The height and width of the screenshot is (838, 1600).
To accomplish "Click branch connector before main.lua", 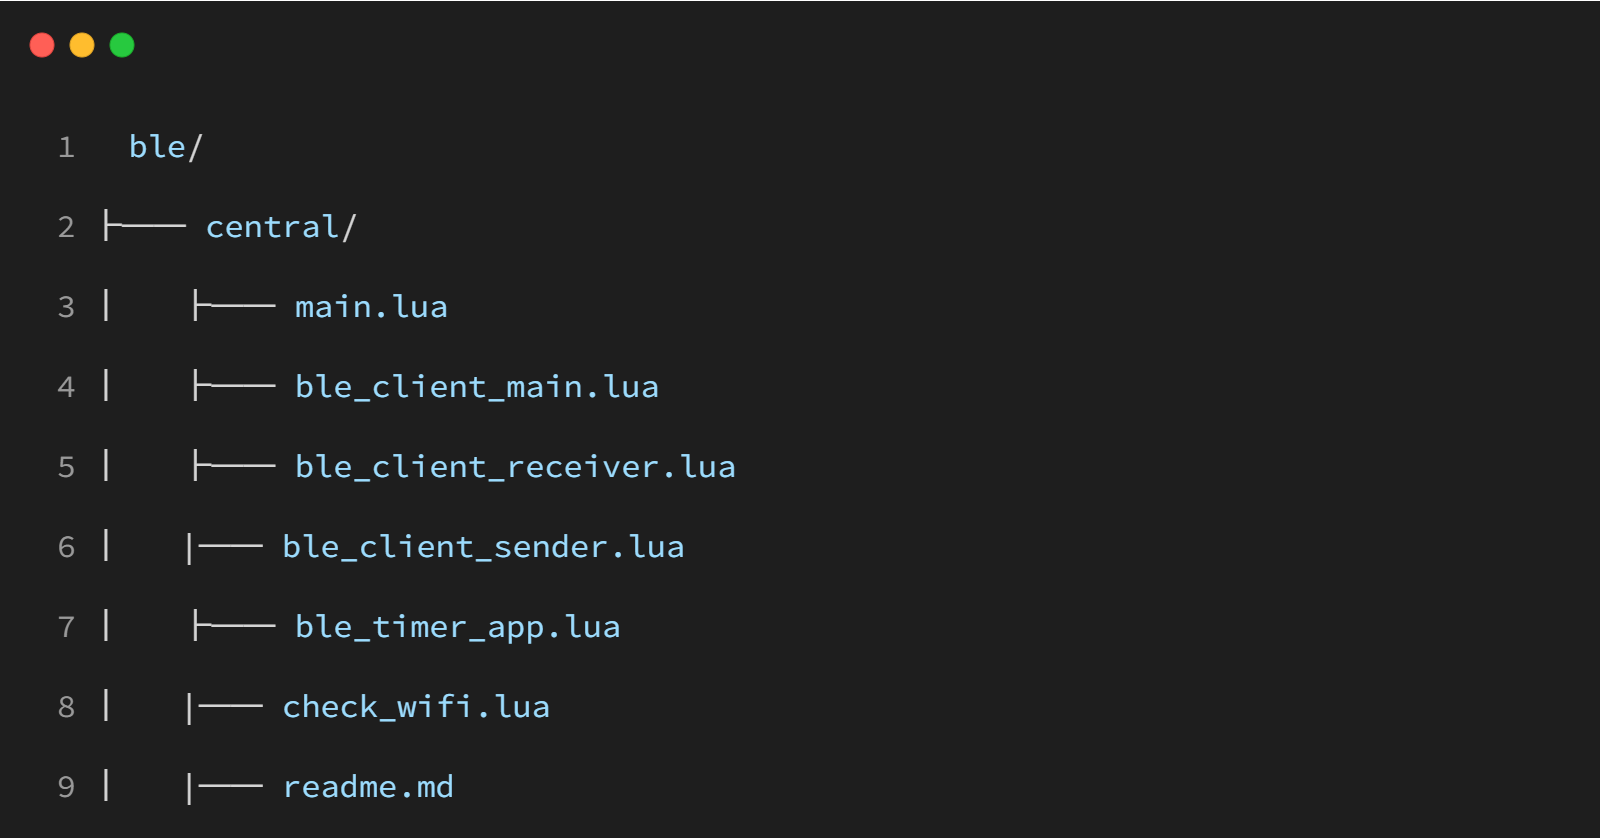I will pyautogui.click(x=234, y=306).
